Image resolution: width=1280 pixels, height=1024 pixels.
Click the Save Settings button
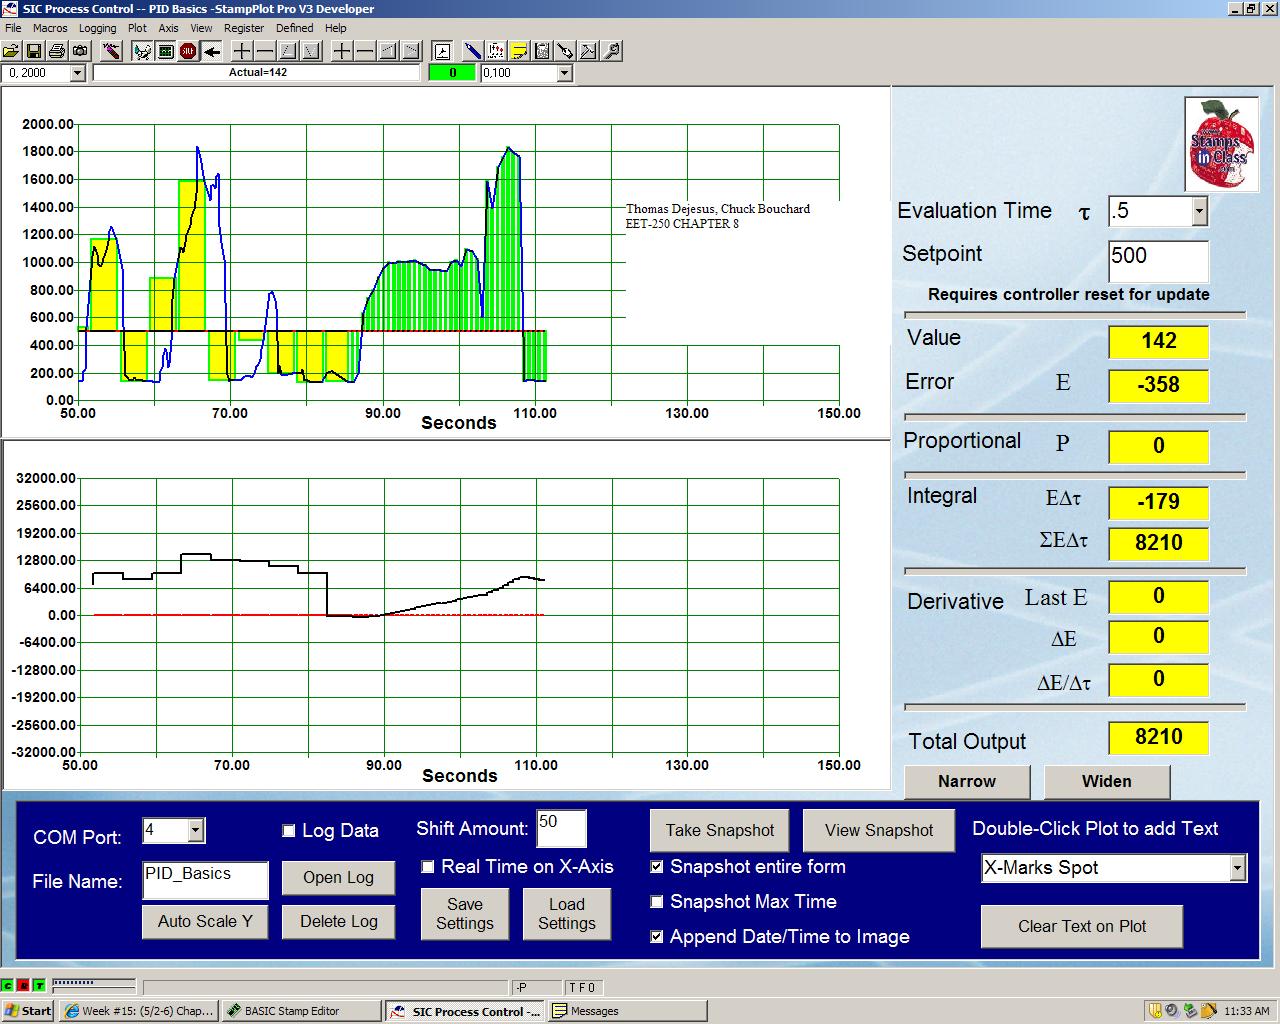[465, 913]
